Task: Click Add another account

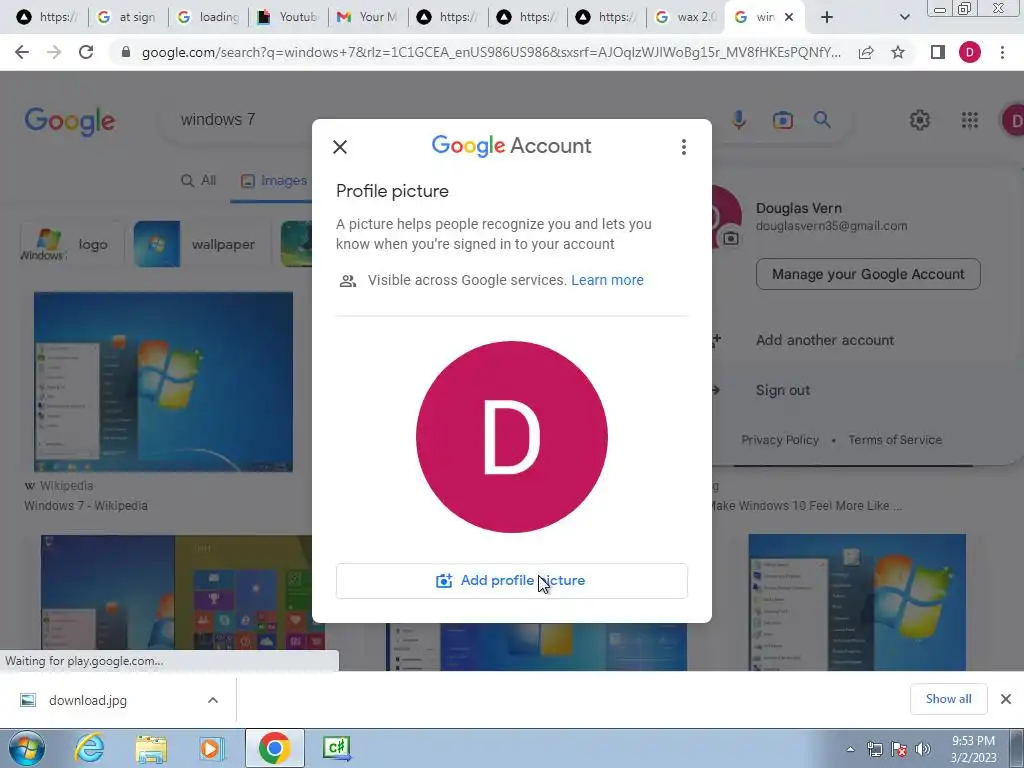Action: click(825, 340)
